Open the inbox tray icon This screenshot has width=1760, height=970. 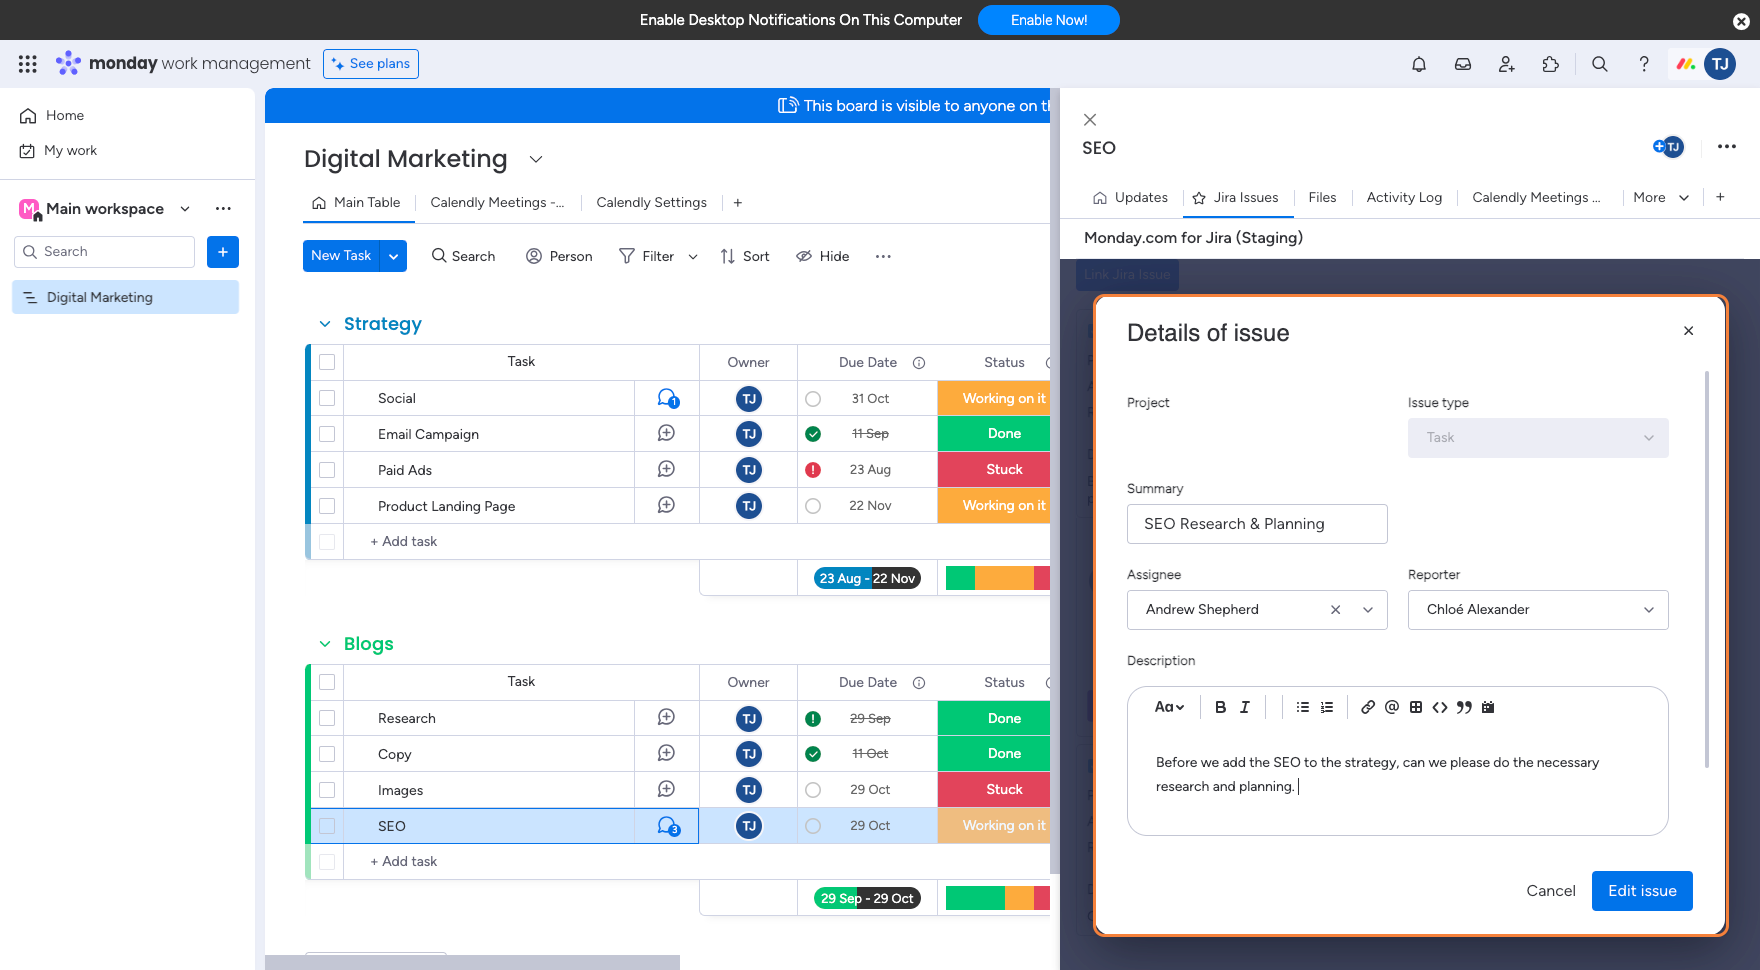pos(1462,64)
